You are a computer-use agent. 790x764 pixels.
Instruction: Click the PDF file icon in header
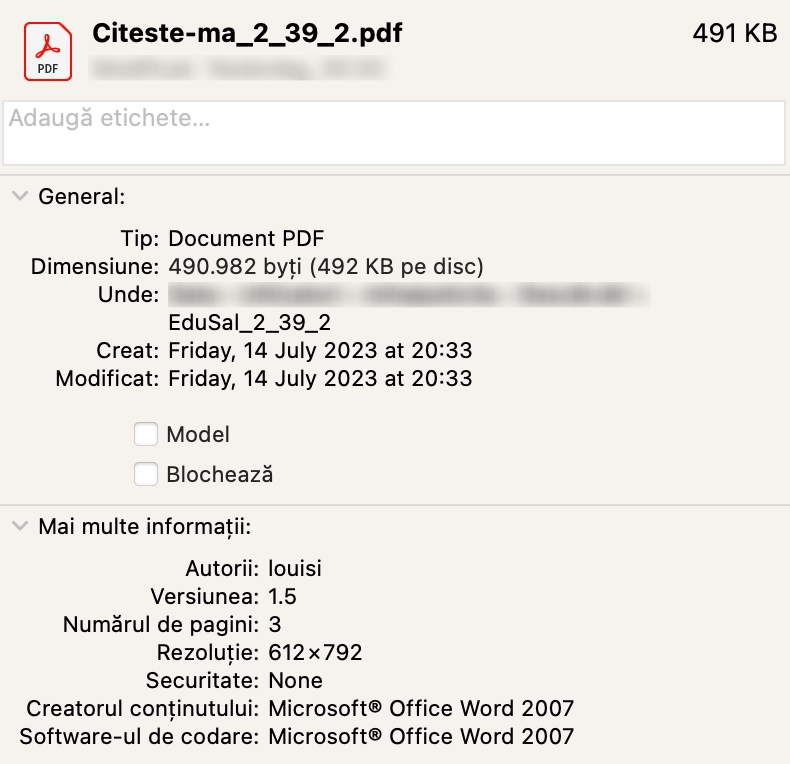[x=48, y=52]
